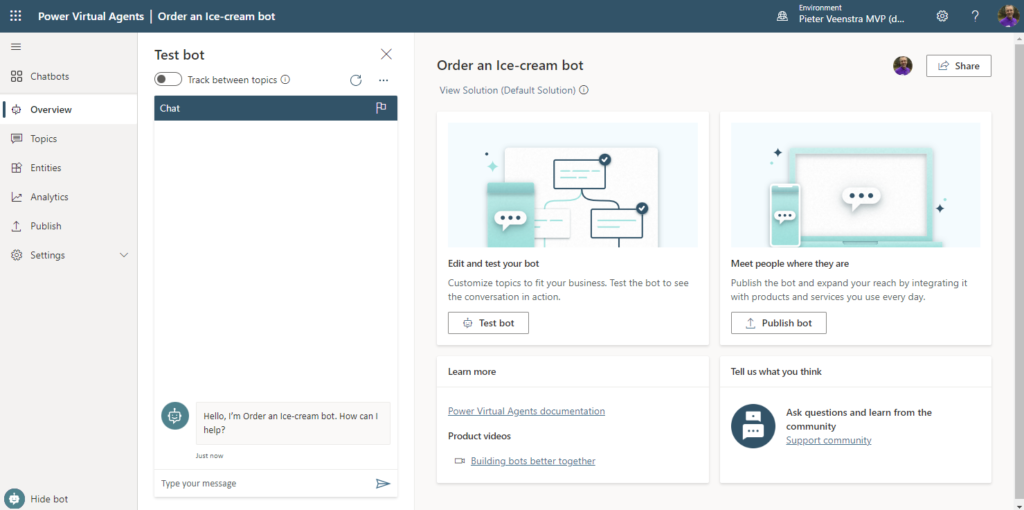Click the Settings gear icon in sidebar
This screenshot has height=510, width=1024.
[x=17, y=255]
